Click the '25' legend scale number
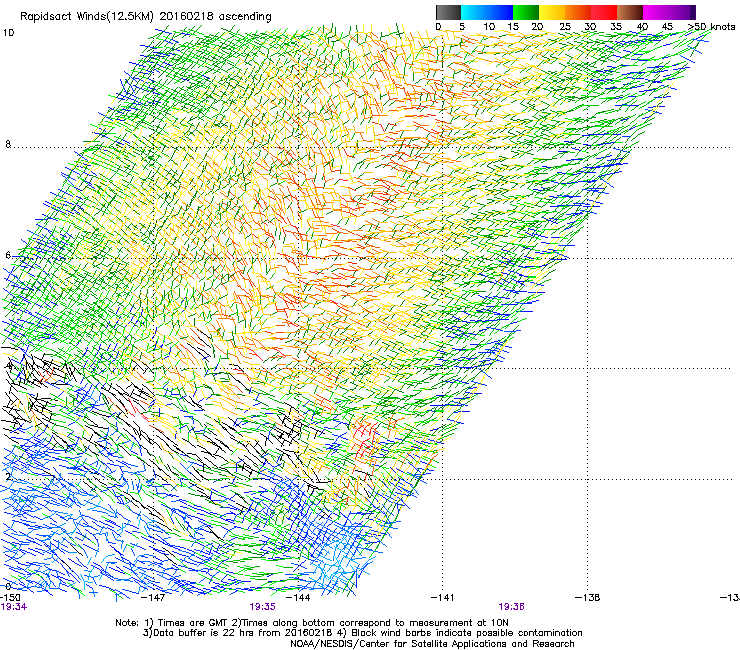The image size is (740, 650). 565,27
